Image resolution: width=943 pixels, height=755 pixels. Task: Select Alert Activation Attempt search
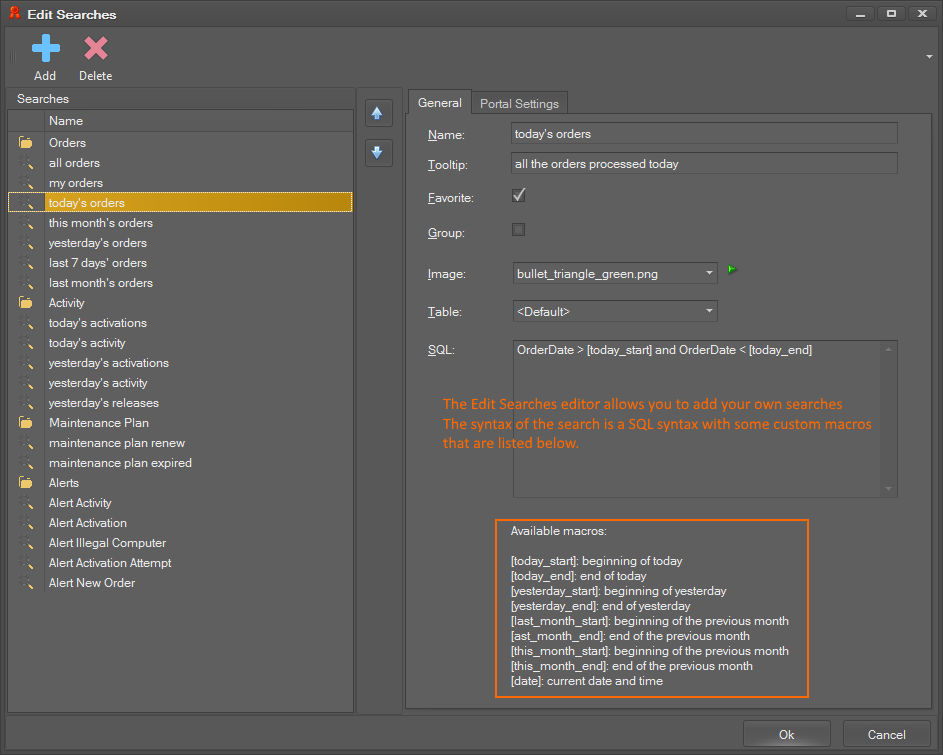pyautogui.click(x=180, y=562)
